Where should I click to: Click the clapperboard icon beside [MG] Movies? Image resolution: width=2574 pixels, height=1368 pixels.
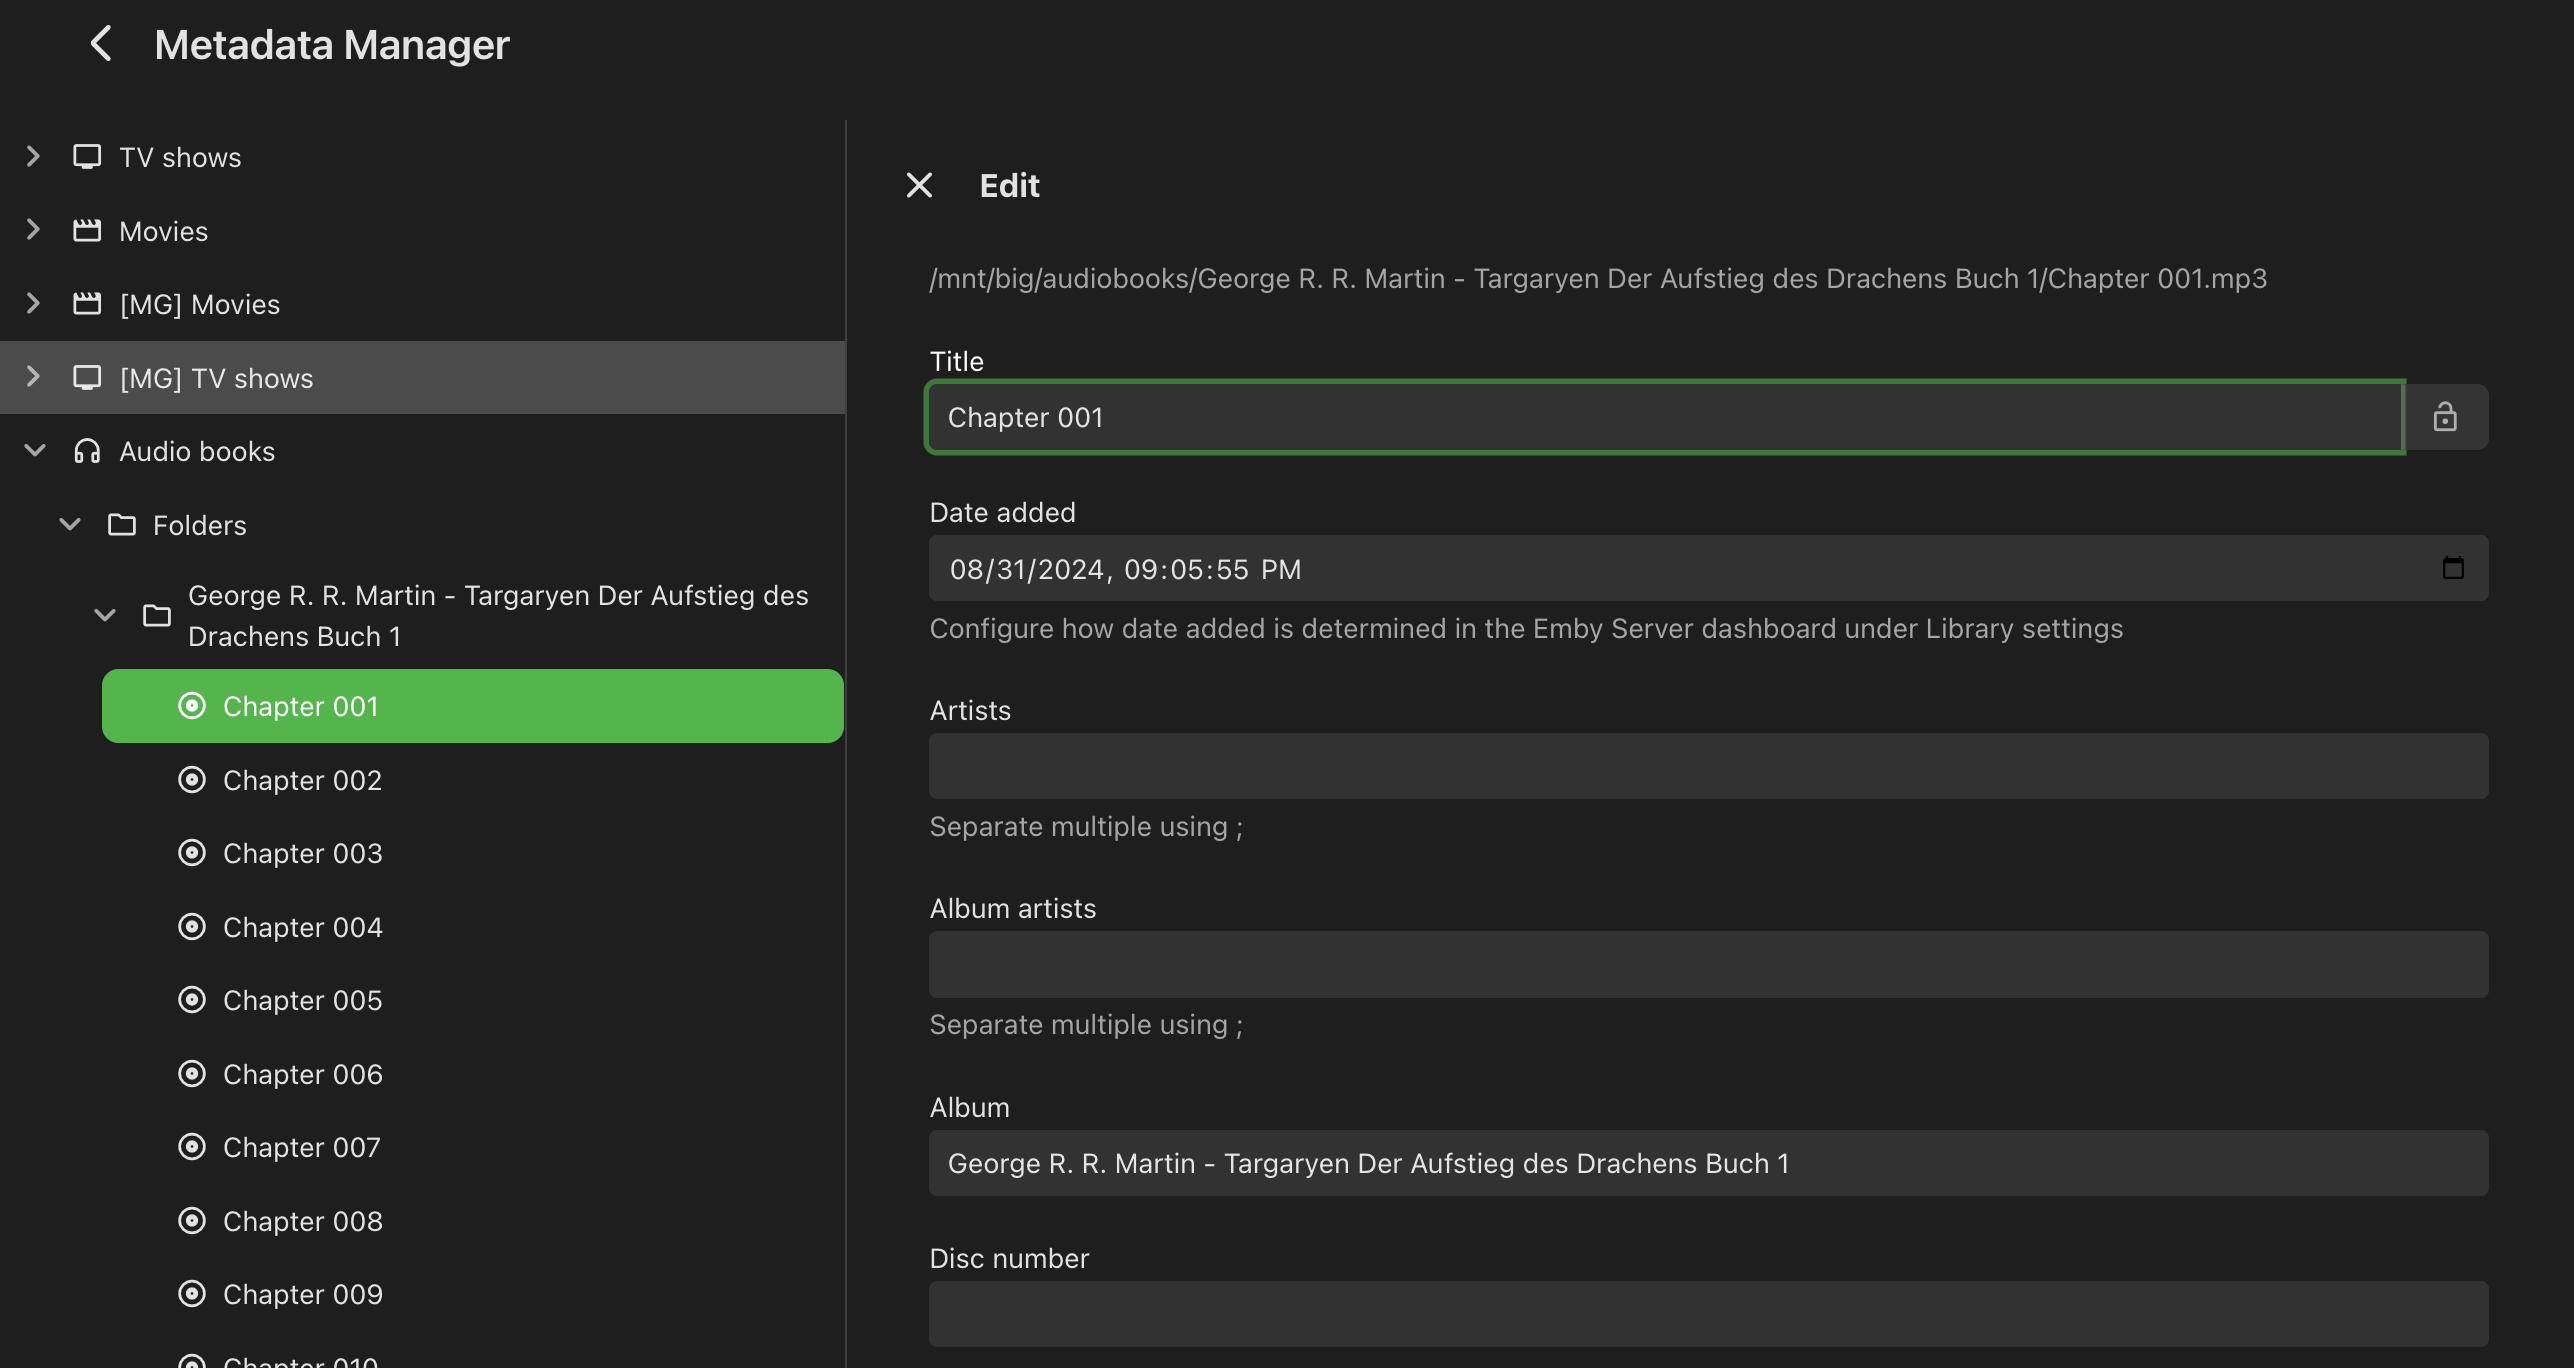[x=87, y=304]
